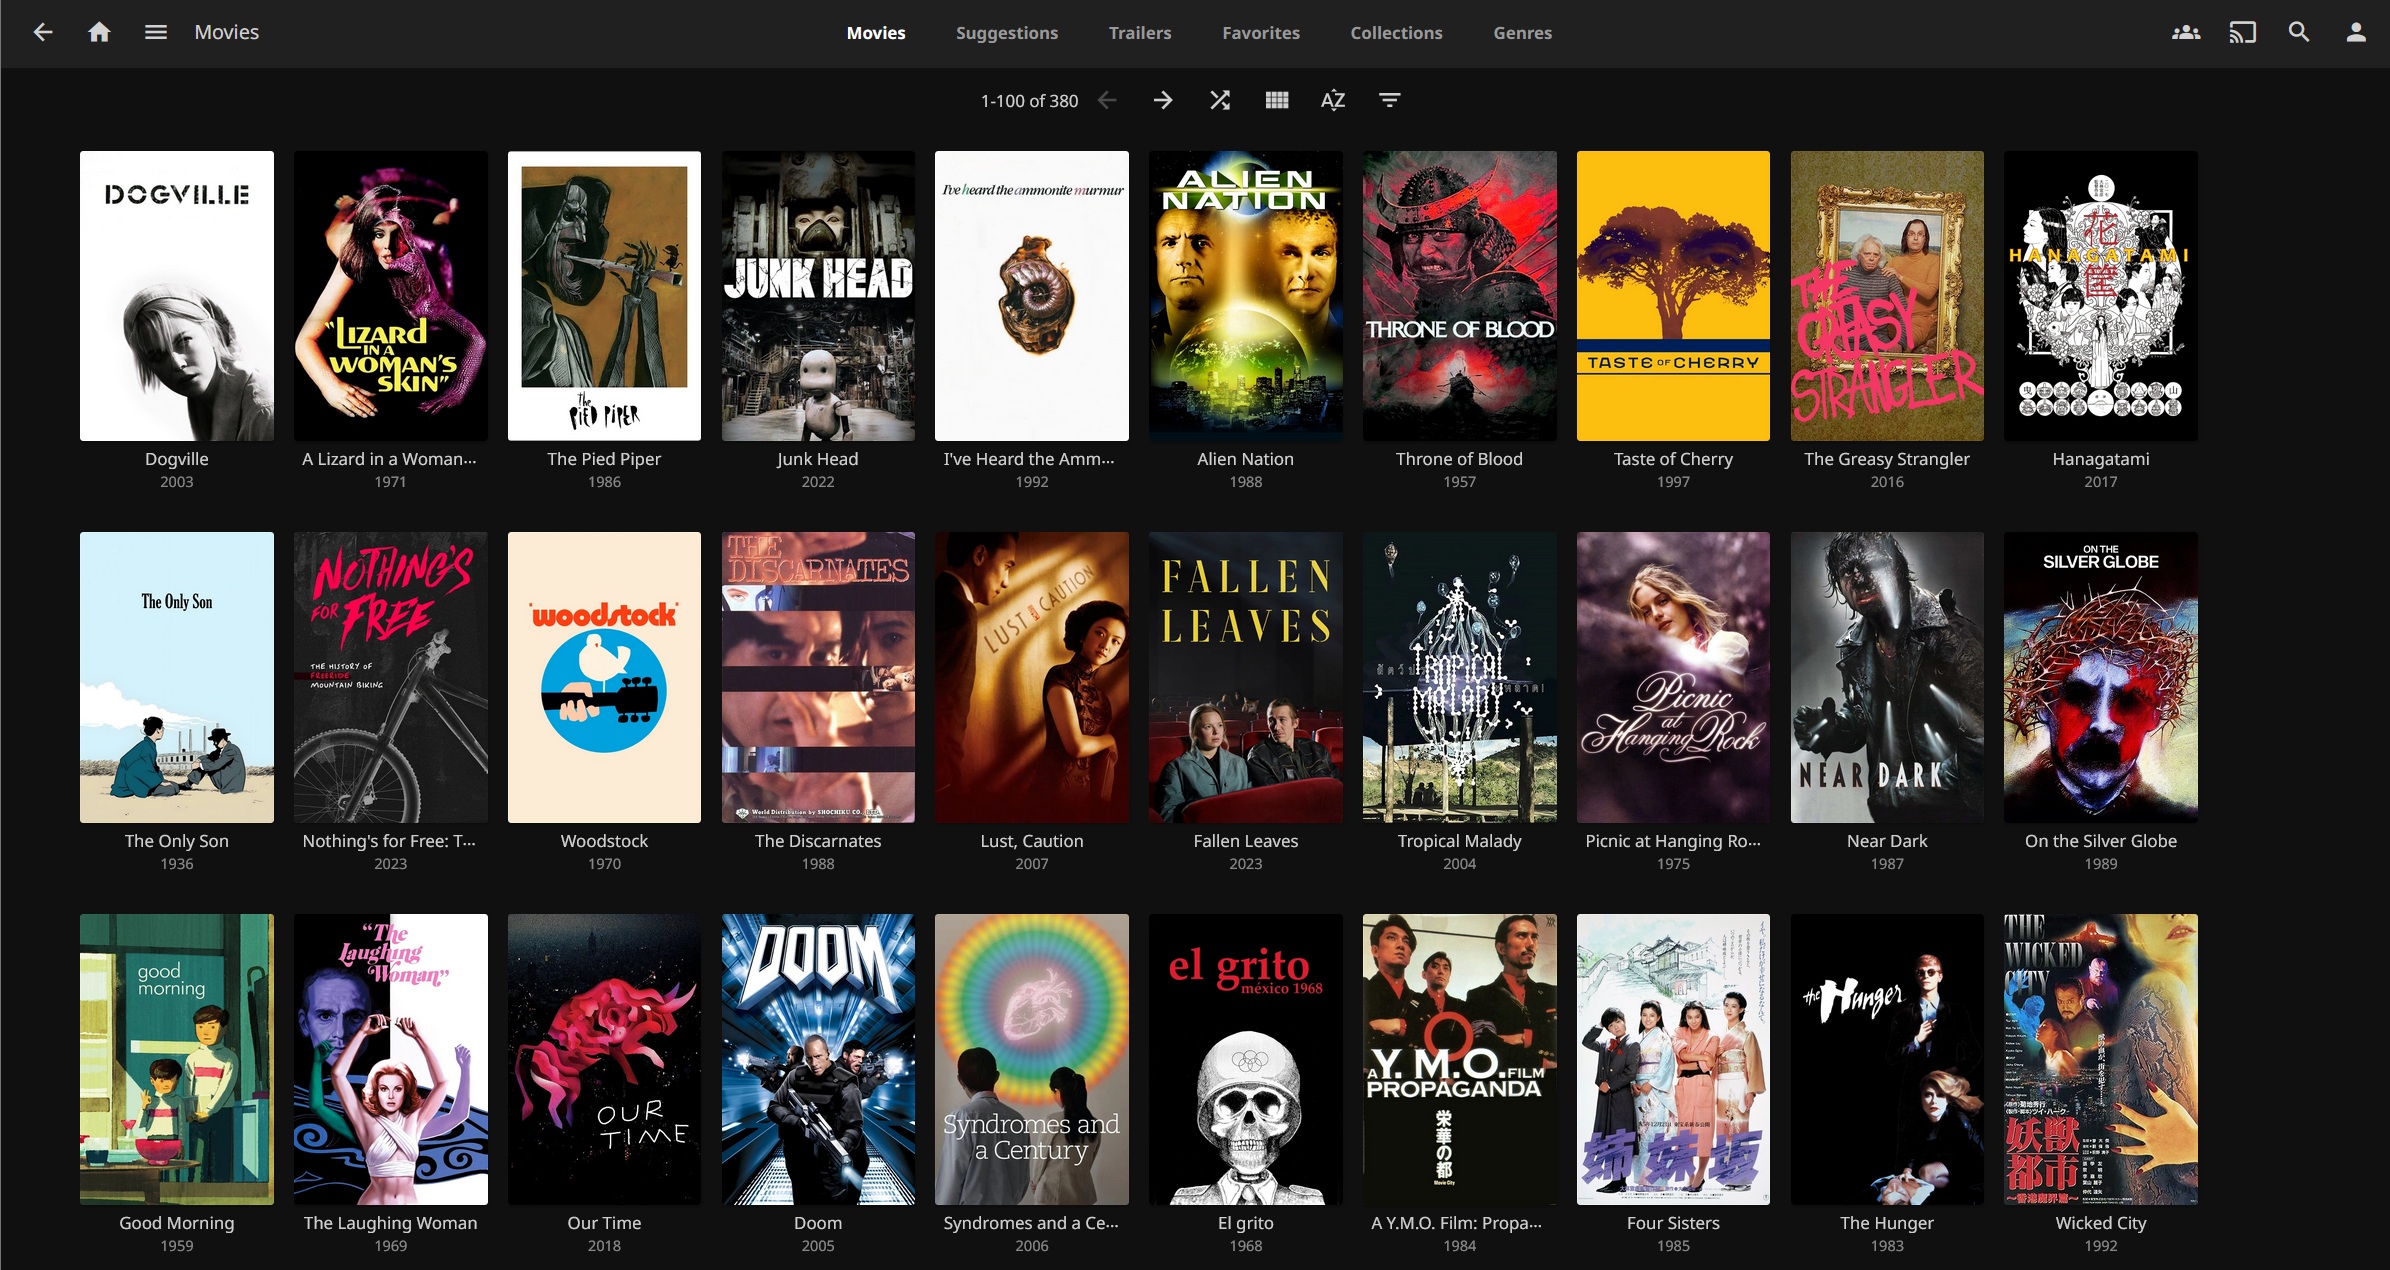The height and width of the screenshot is (1270, 2390).
Task: Click the 'Junk Head' title text
Action: 818,459
